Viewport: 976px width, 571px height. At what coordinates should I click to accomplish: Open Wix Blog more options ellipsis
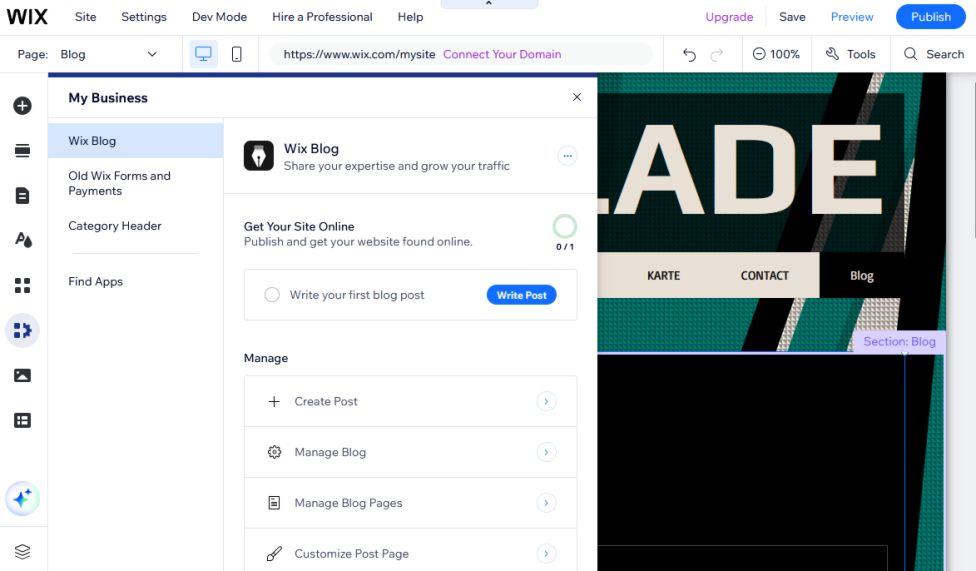click(x=567, y=156)
